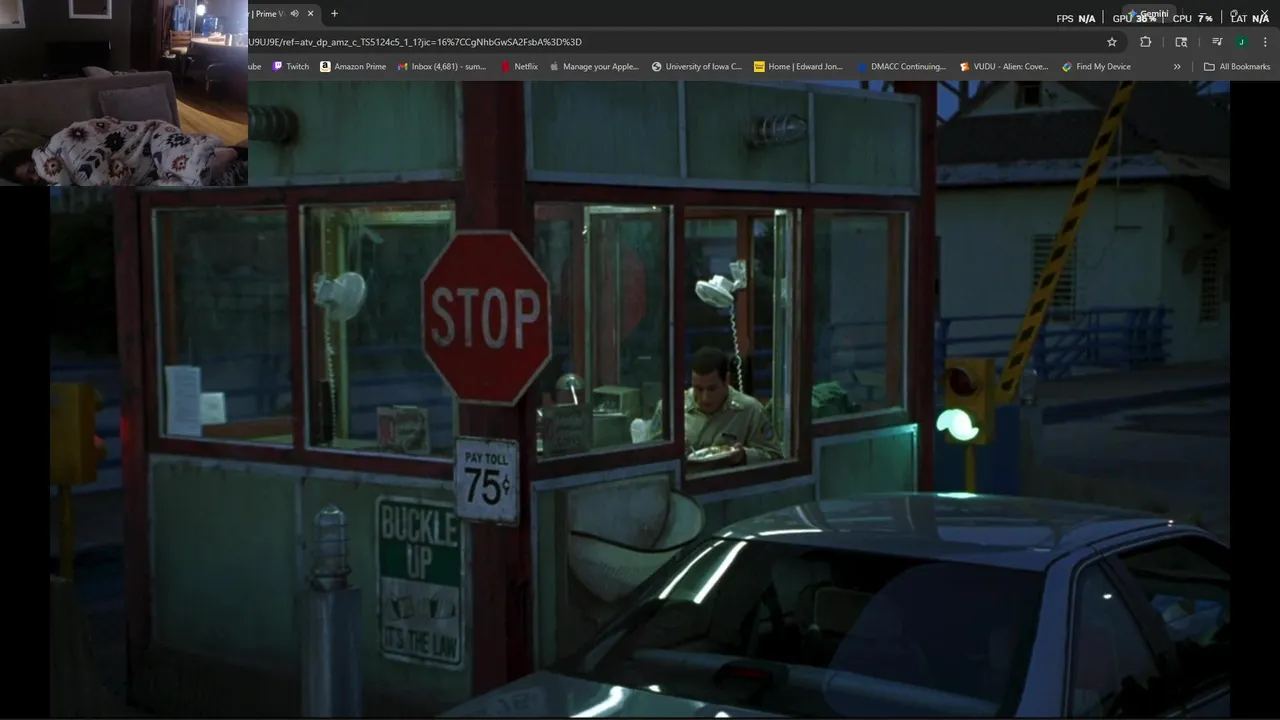Mute the Prime Video tab audio icon
Screen dimensions: 1280x720
294,14
